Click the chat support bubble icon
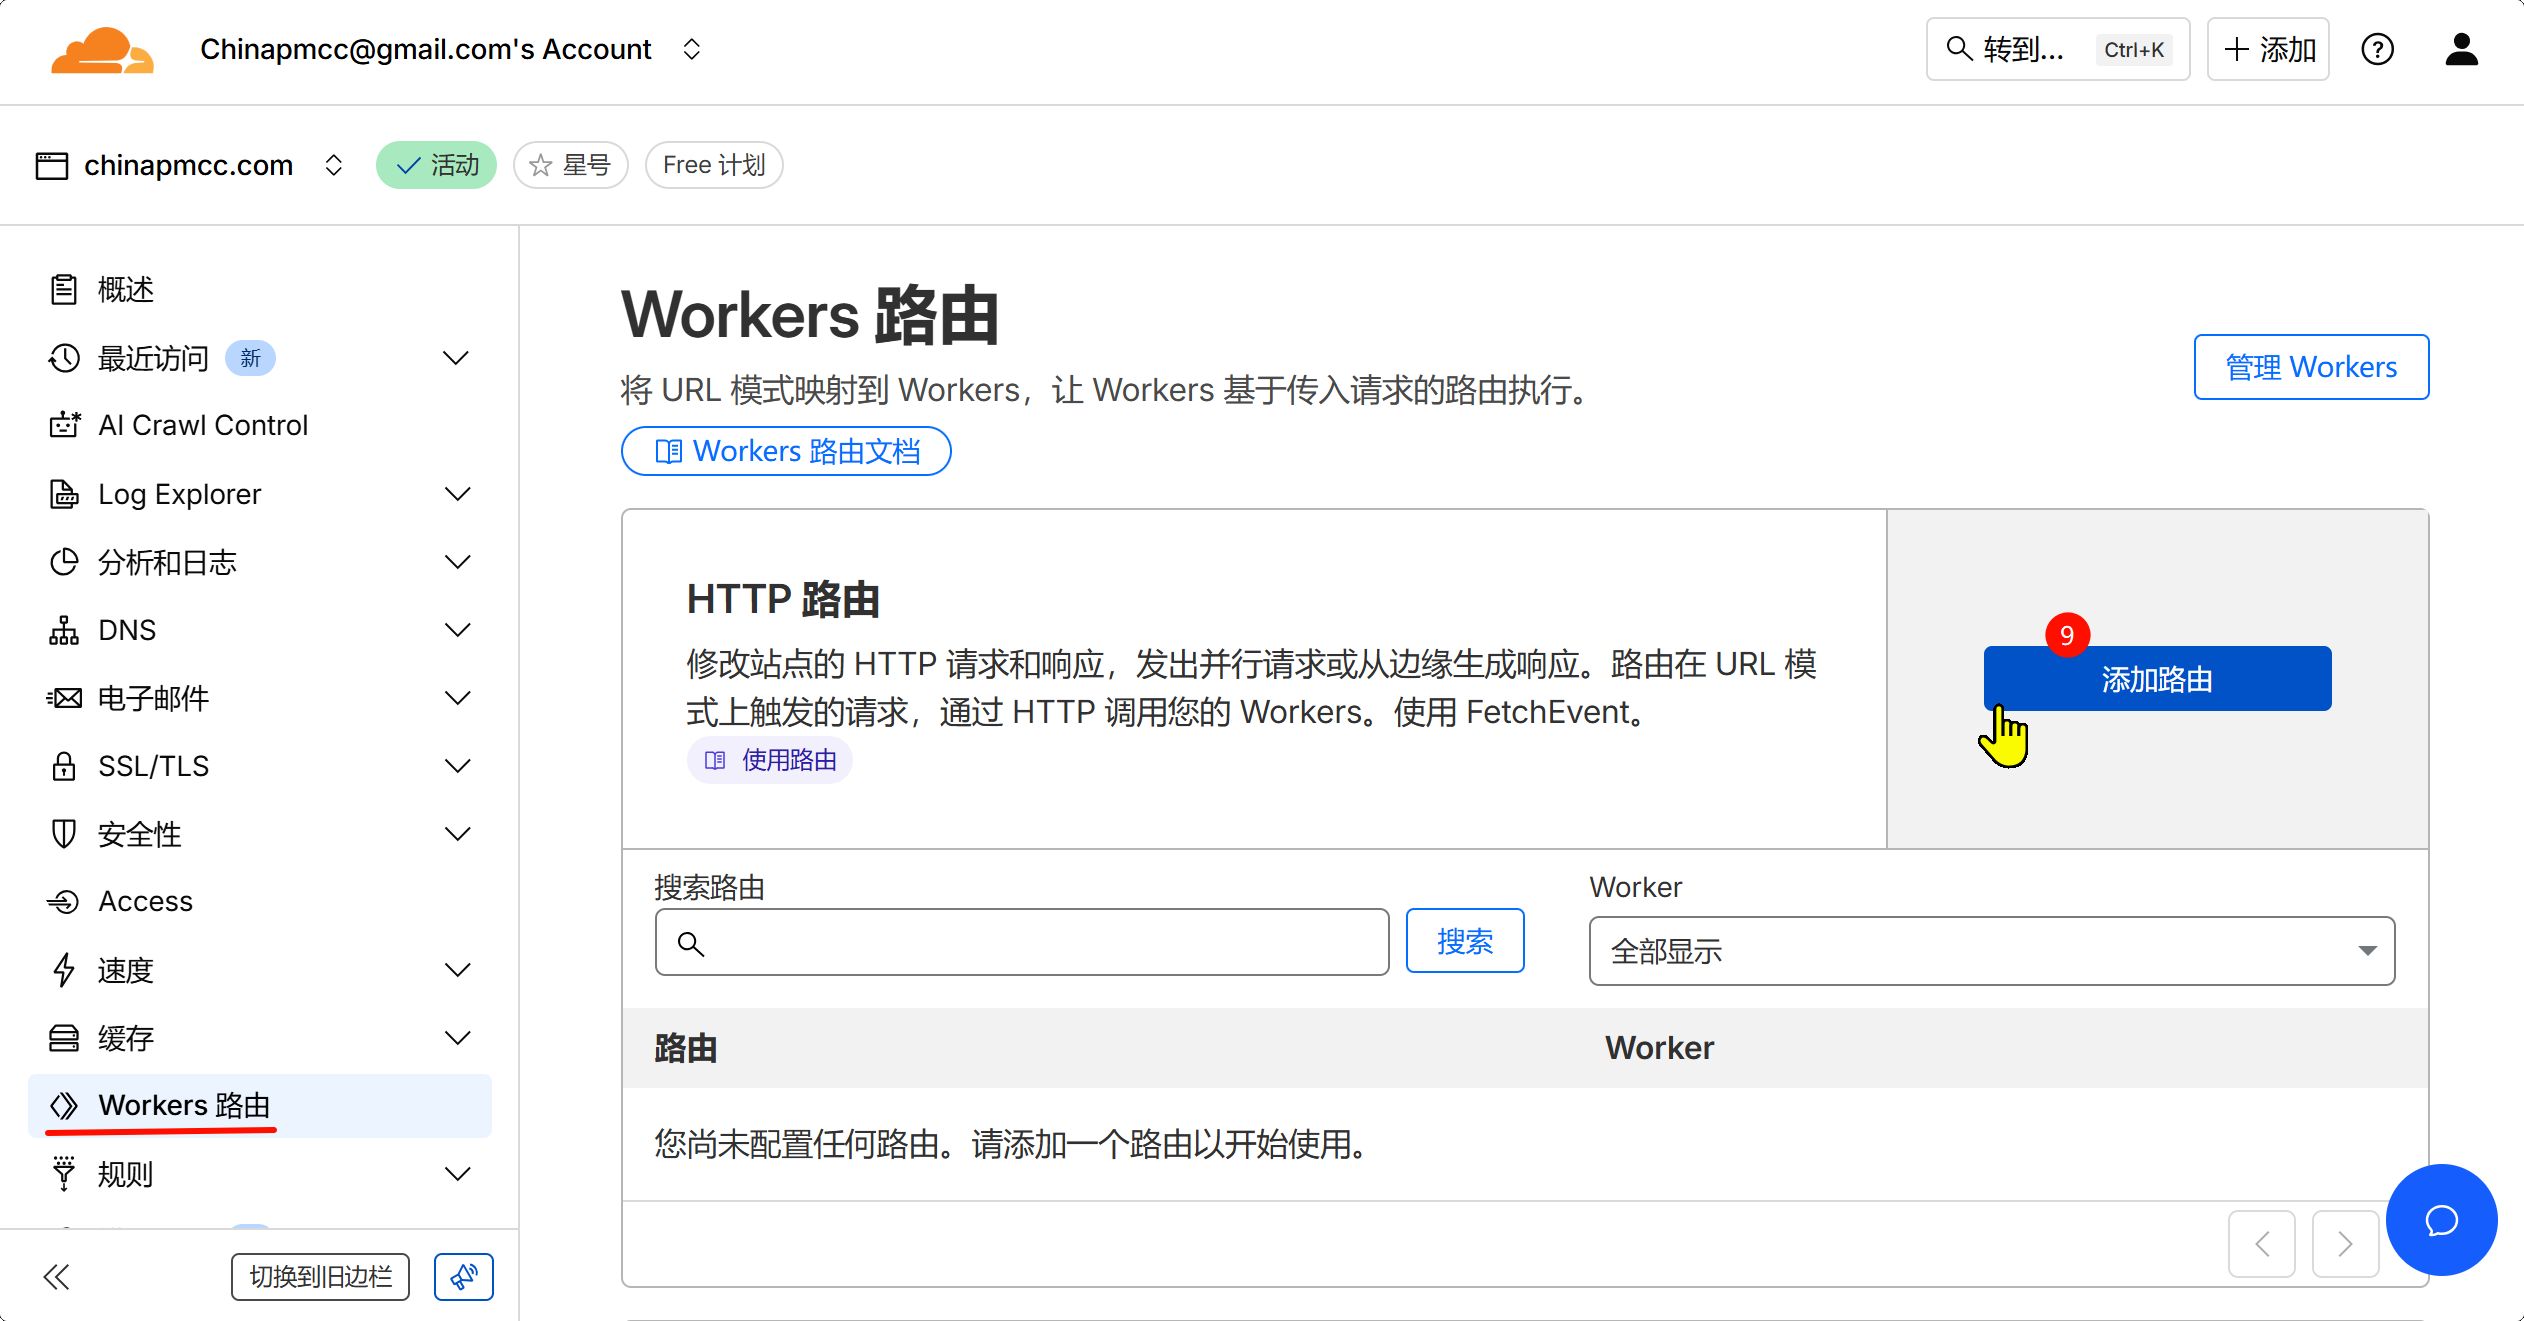 pyautogui.click(x=2441, y=1220)
